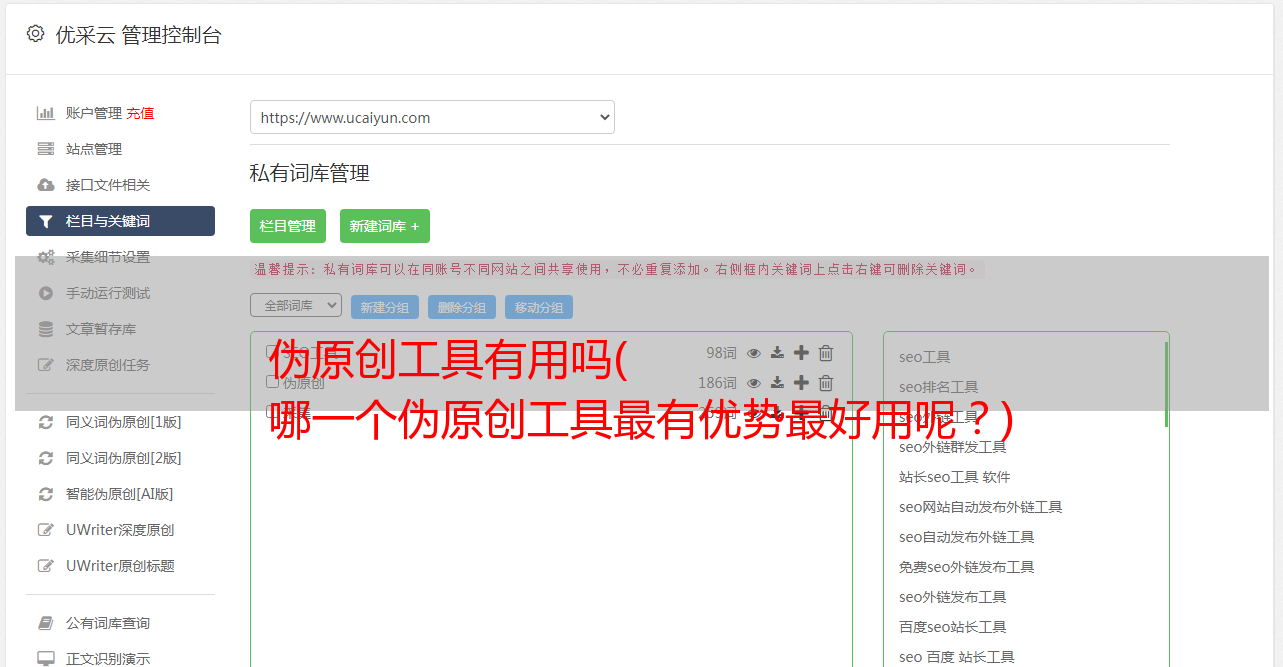Open the site URL dropdown https://www.ucaiyun.com
1283x667 pixels.
click(x=432, y=117)
